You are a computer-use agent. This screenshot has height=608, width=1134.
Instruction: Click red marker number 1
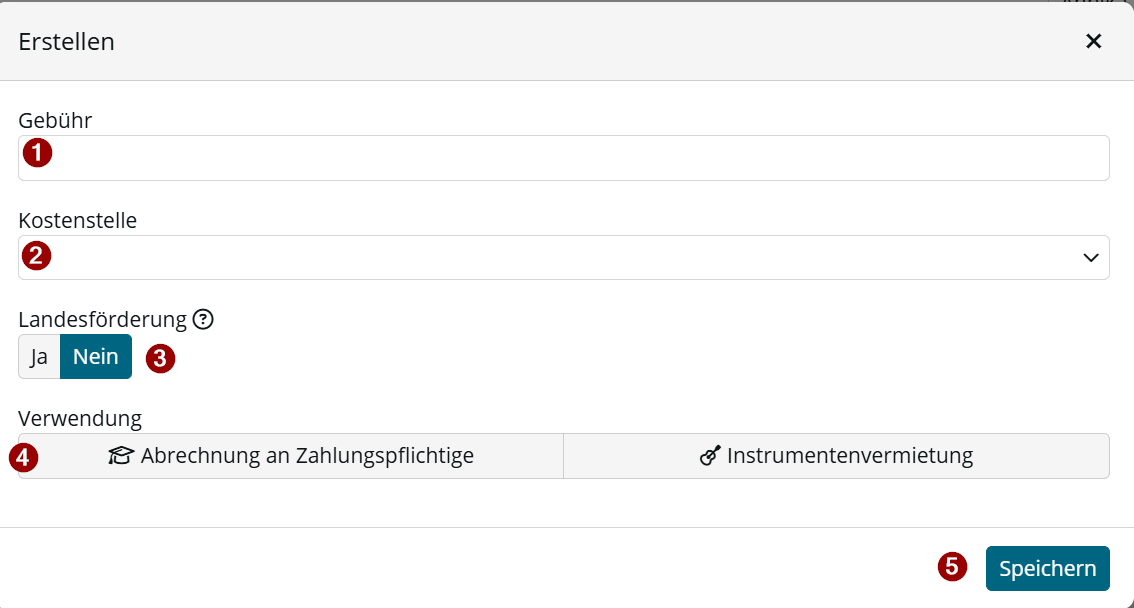pyautogui.click(x=38, y=153)
